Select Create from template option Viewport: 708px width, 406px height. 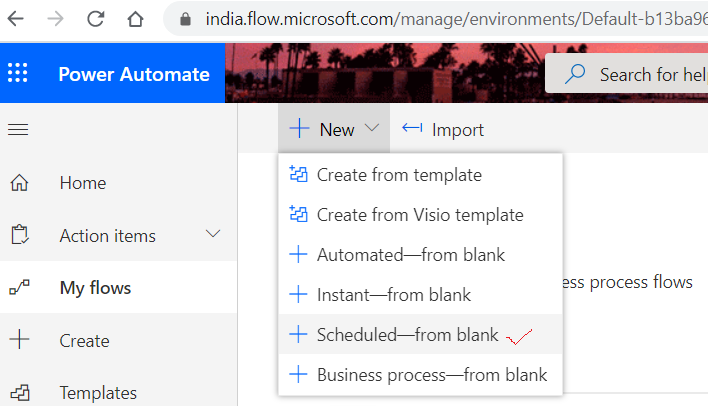click(x=398, y=175)
